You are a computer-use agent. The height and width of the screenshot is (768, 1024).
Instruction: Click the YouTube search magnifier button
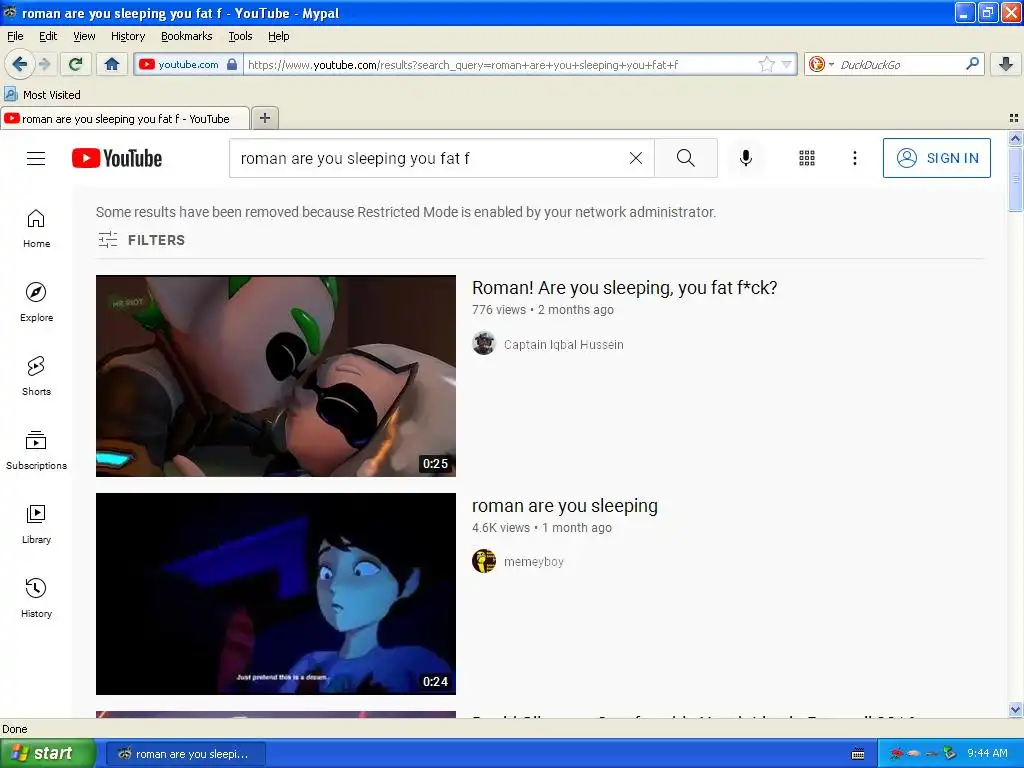click(x=686, y=158)
